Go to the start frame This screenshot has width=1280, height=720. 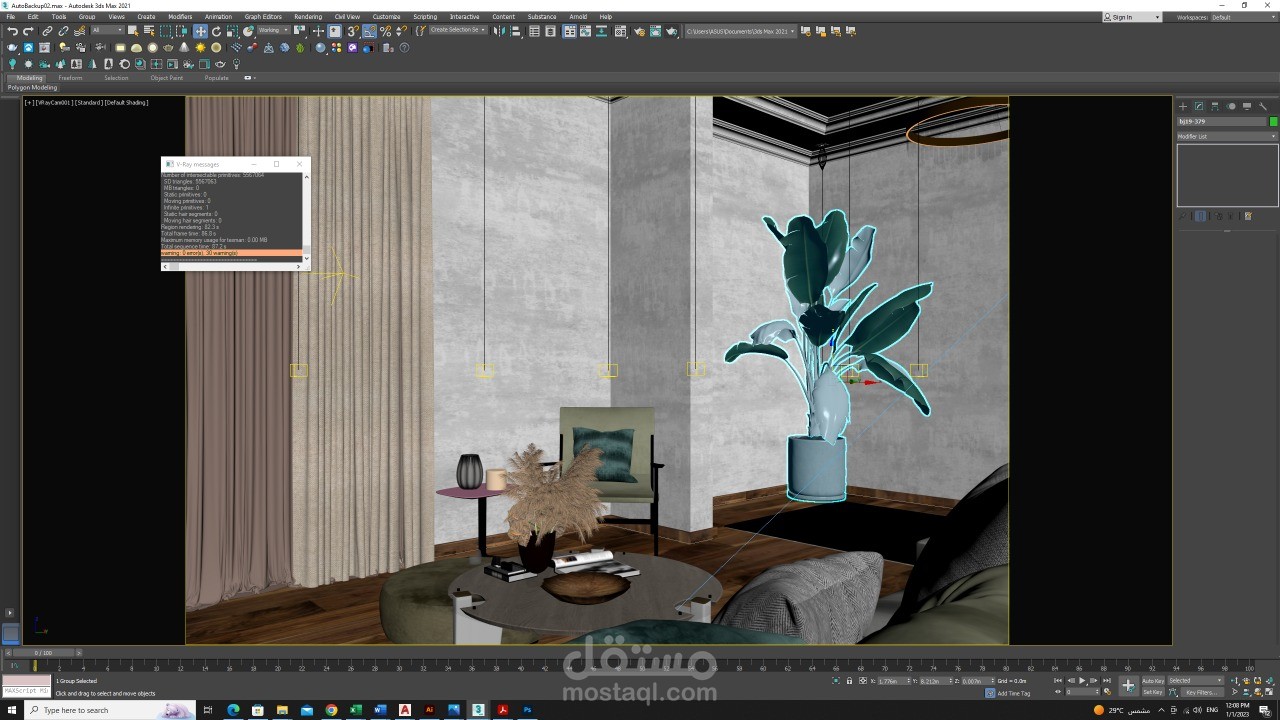[1058, 681]
